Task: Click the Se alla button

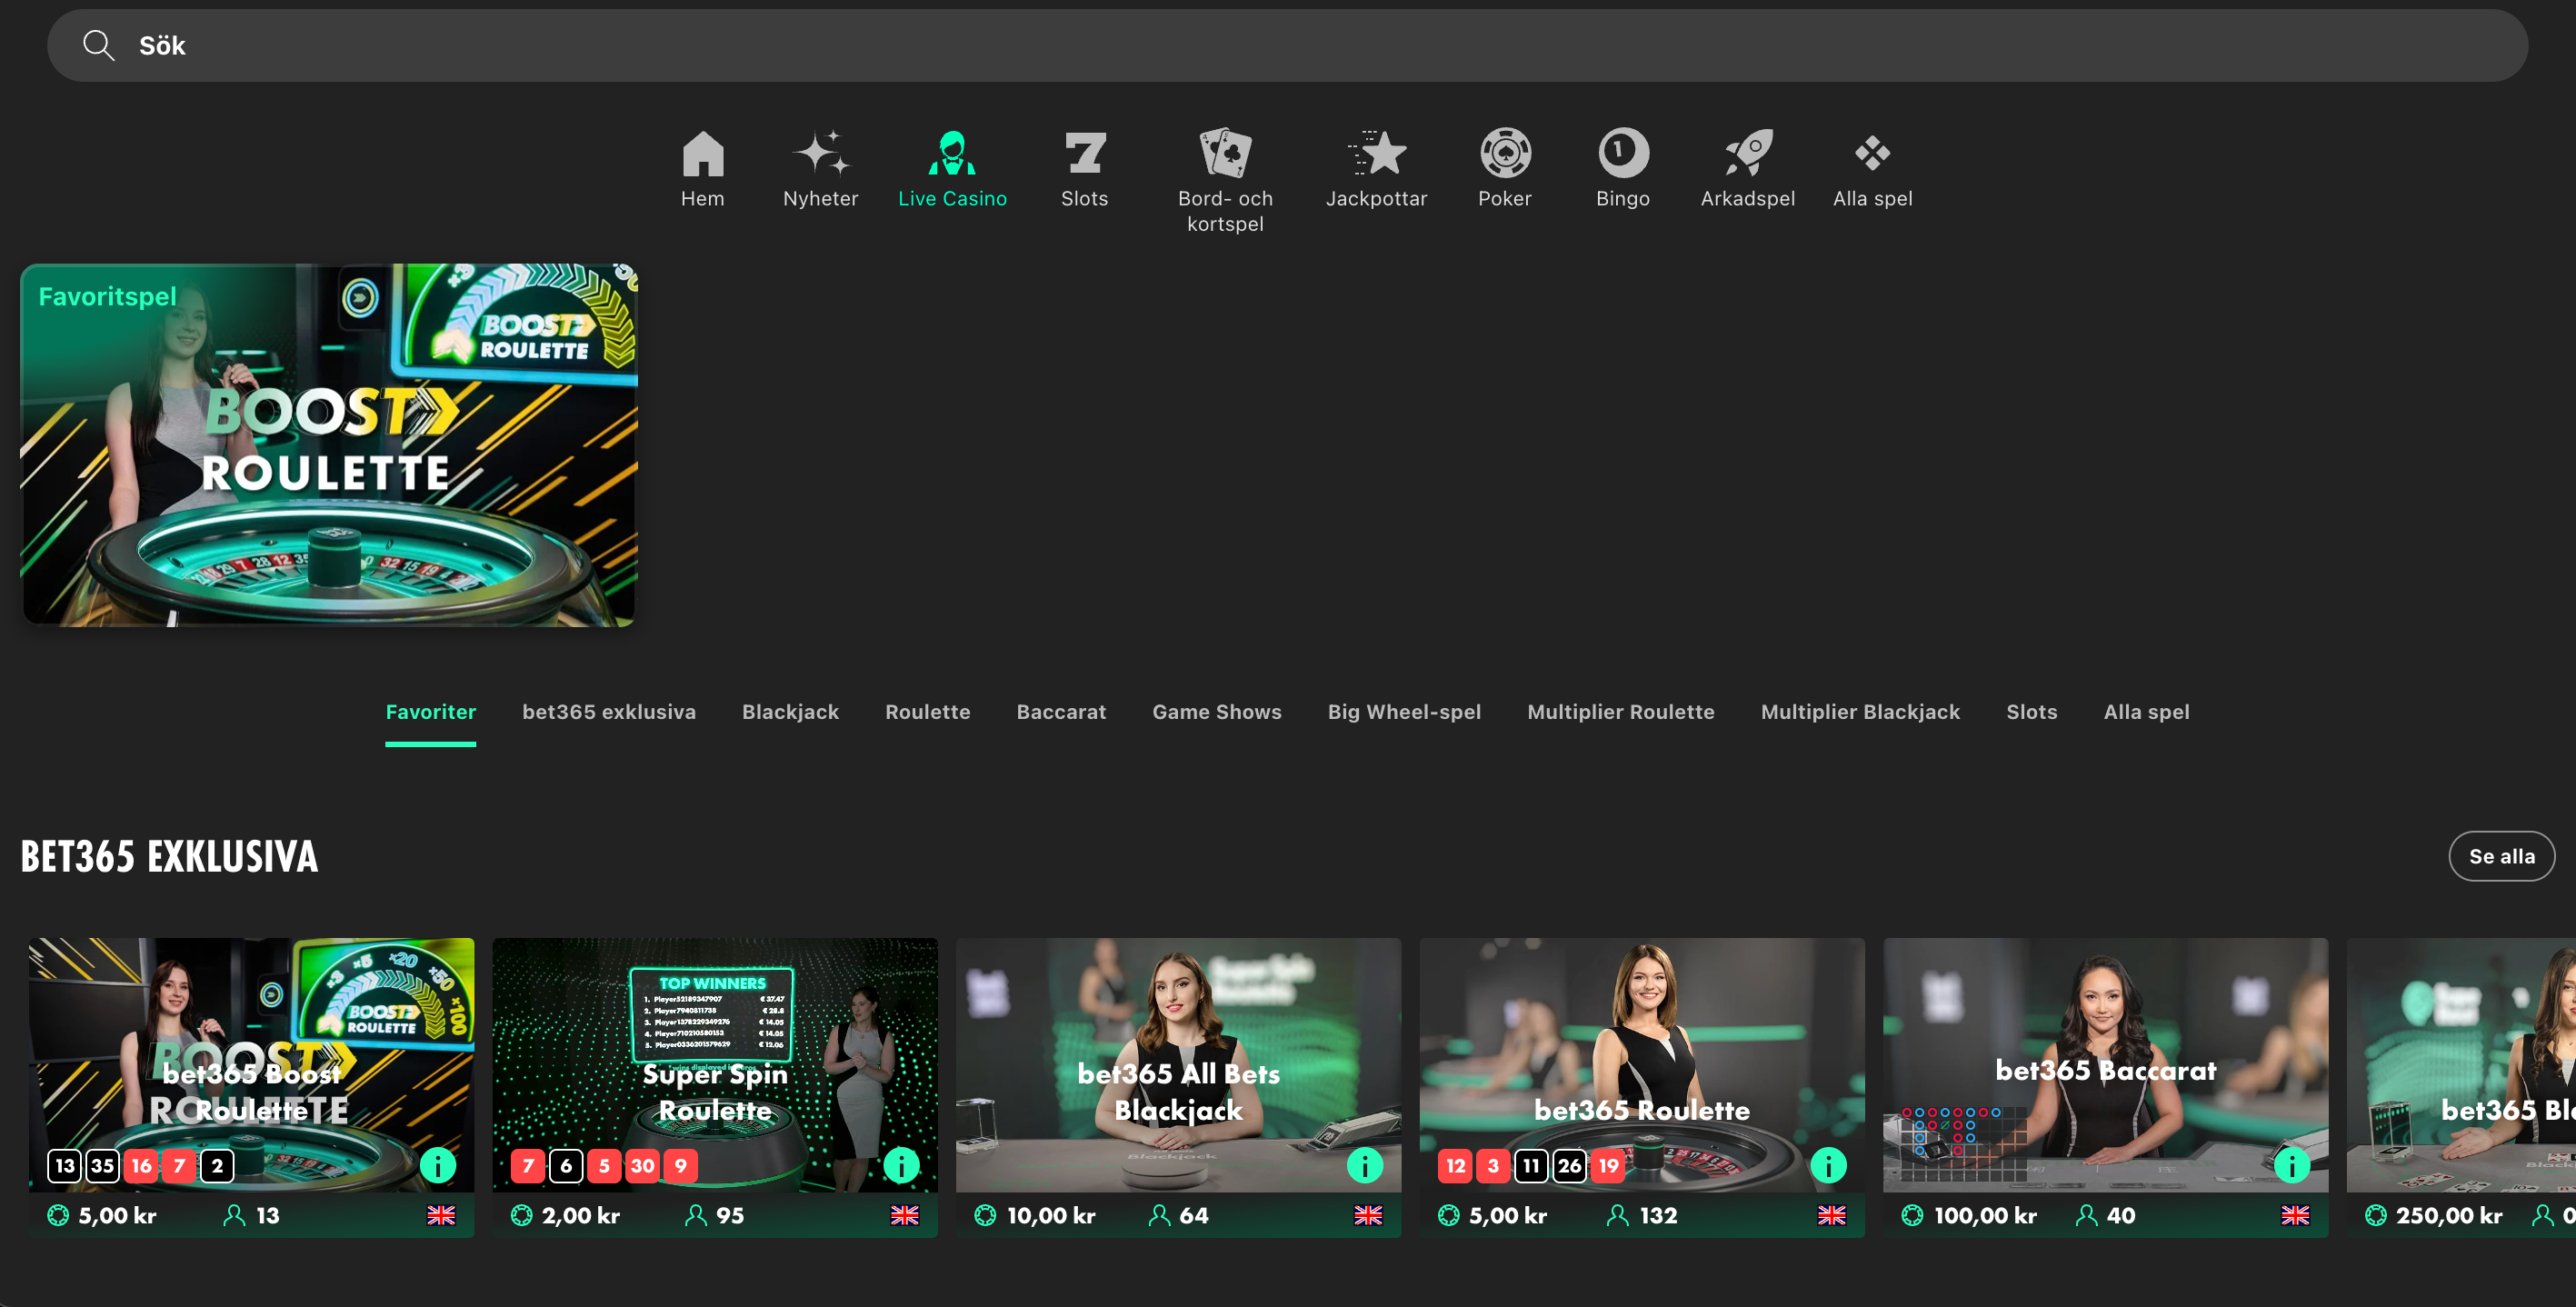Action: pos(2501,856)
